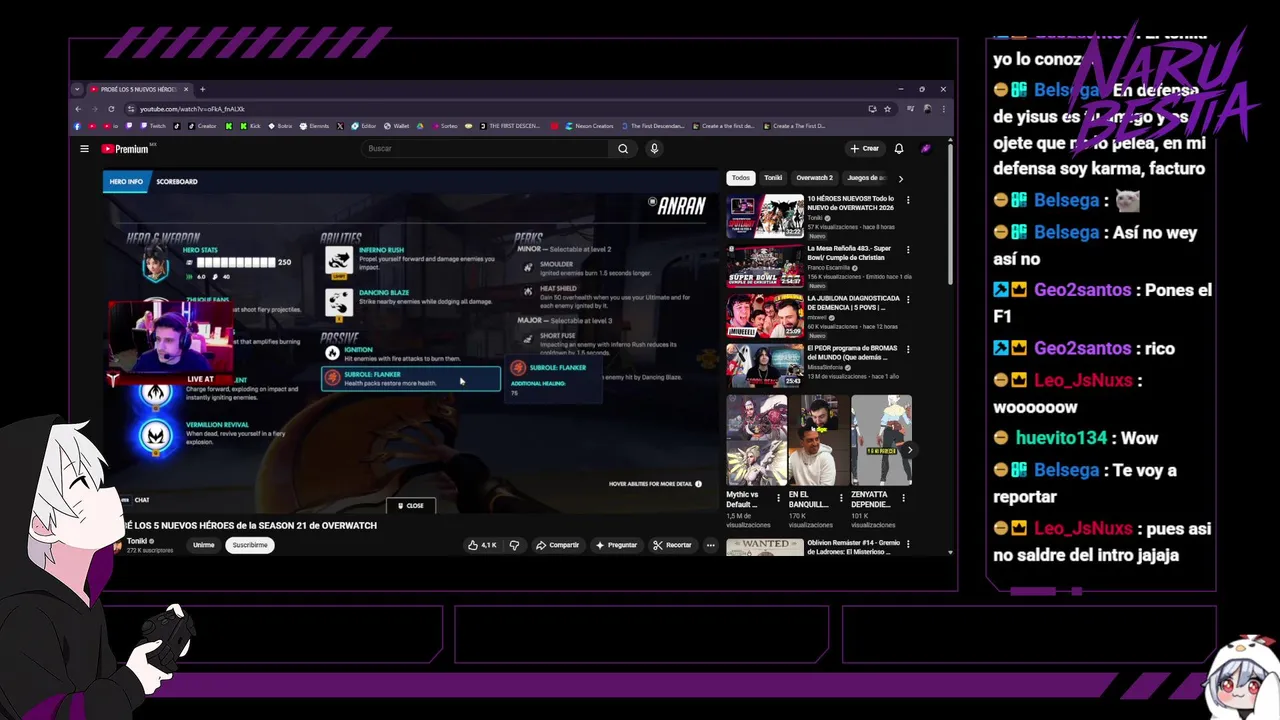Click chat username Geo2santos on Pones el F1
The height and width of the screenshot is (720, 1280).
click(1083, 290)
